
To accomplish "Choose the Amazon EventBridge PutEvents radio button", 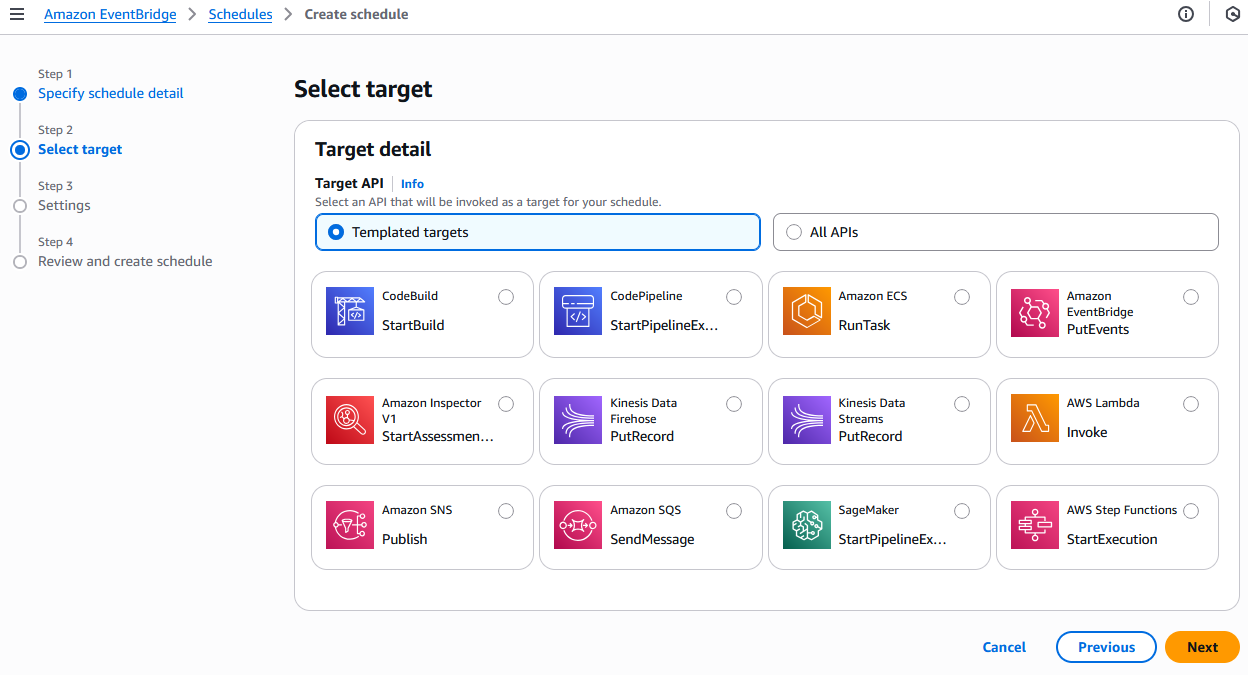I will pyautogui.click(x=1190, y=297).
